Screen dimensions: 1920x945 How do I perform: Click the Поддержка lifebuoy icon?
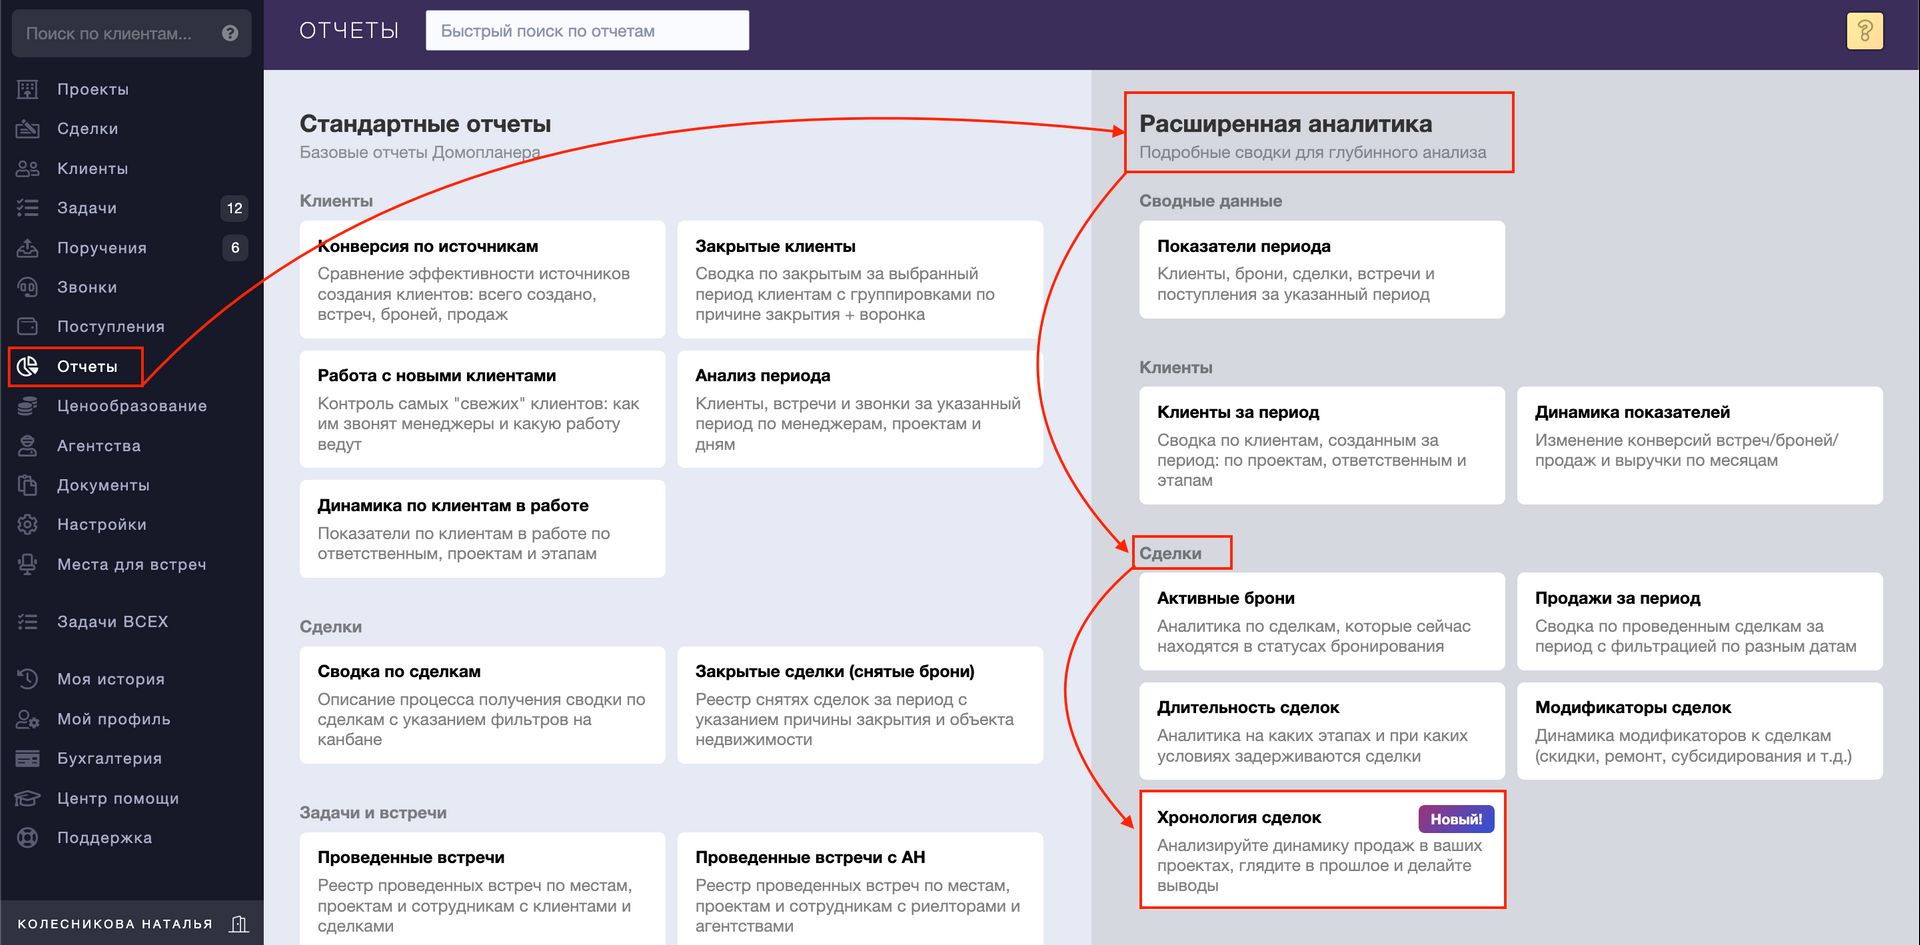click(x=28, y=838)
